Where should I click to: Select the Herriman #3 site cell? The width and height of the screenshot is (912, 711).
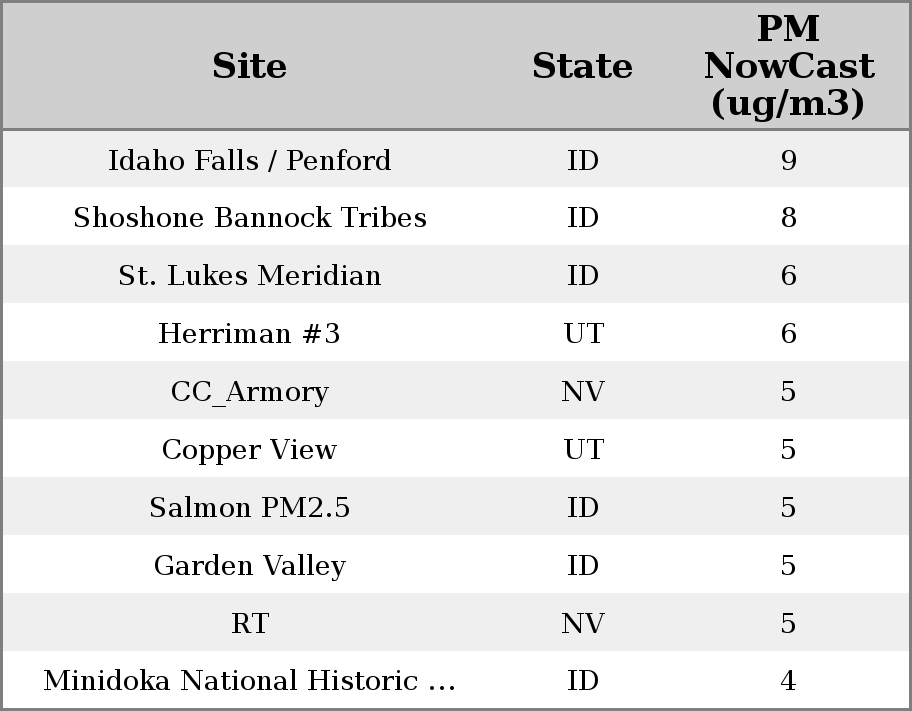coord(249,334)
